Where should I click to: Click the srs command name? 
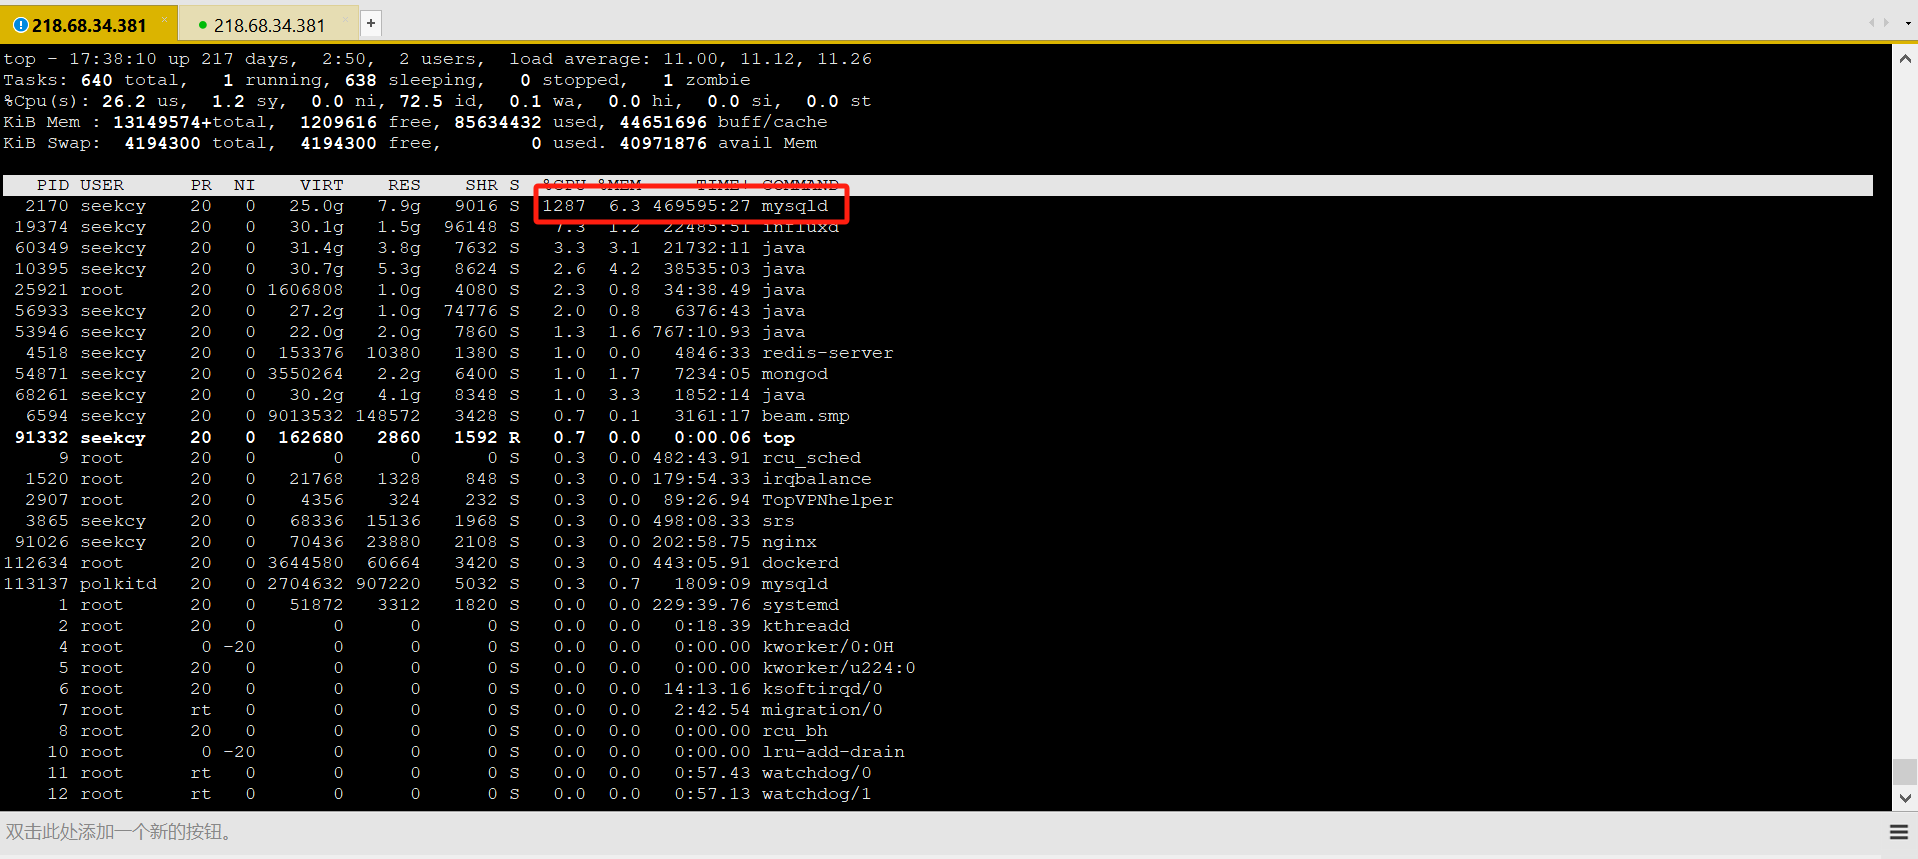coord(779,521)
